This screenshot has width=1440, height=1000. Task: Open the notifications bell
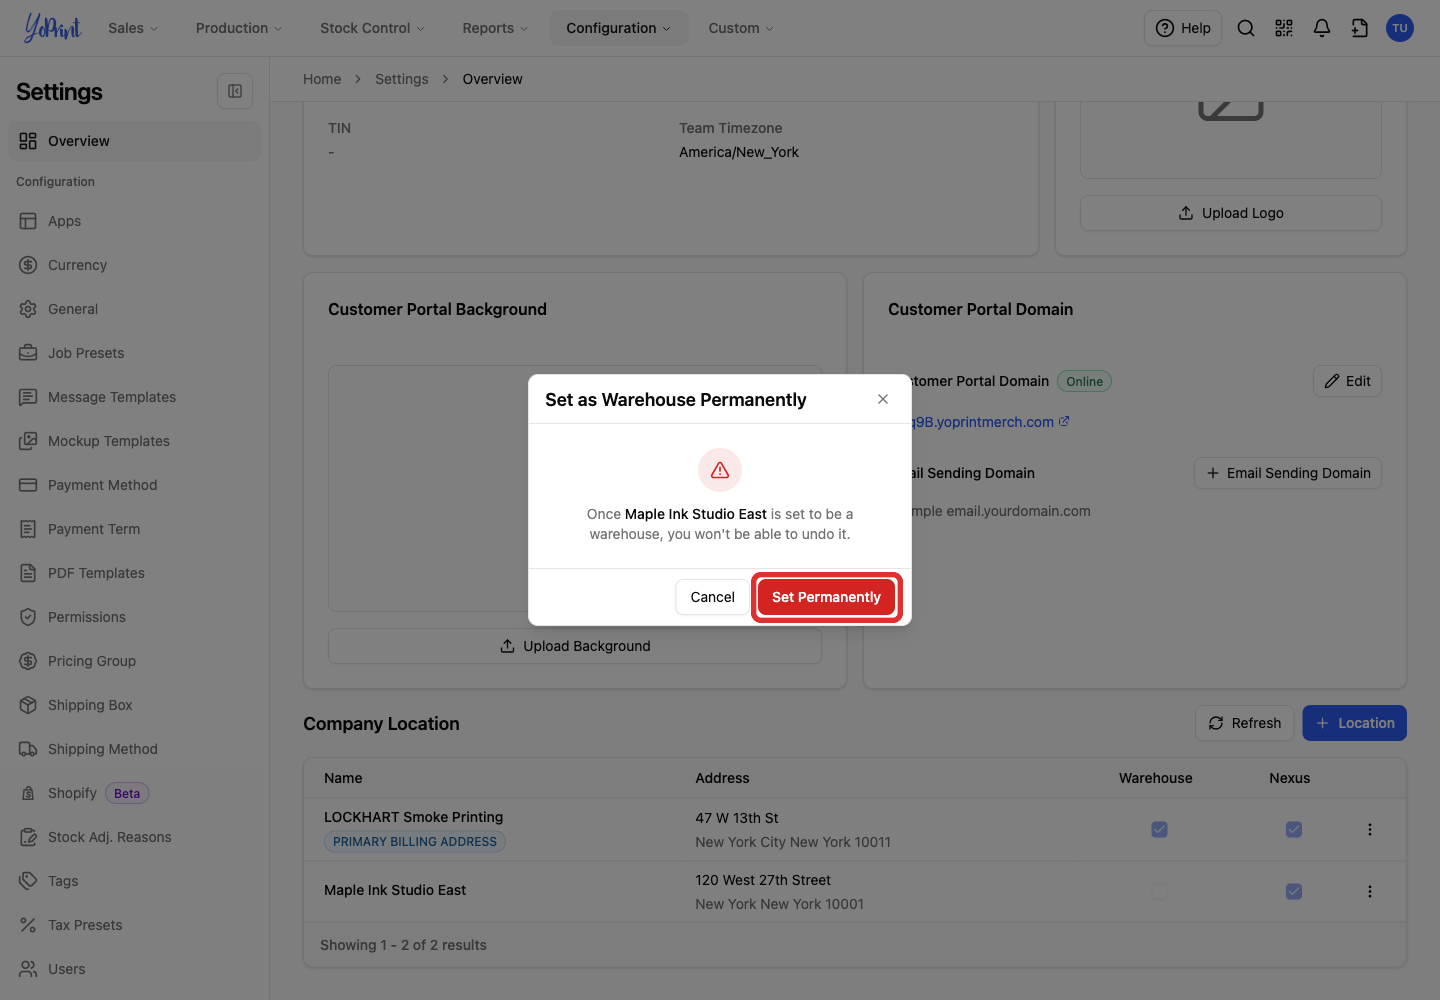(x=1322, y=28)
